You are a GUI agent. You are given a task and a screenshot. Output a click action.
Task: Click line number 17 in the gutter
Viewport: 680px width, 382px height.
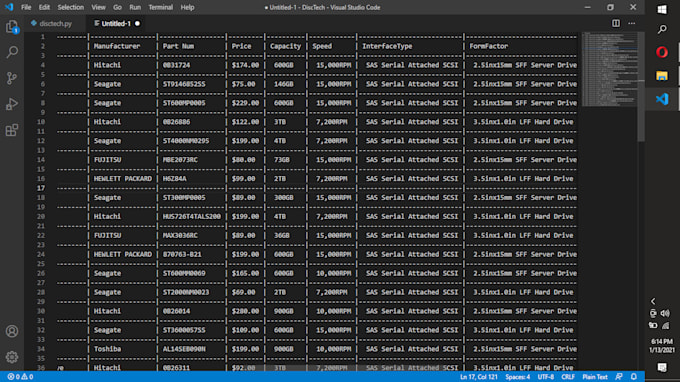click(x=41, y=188)
